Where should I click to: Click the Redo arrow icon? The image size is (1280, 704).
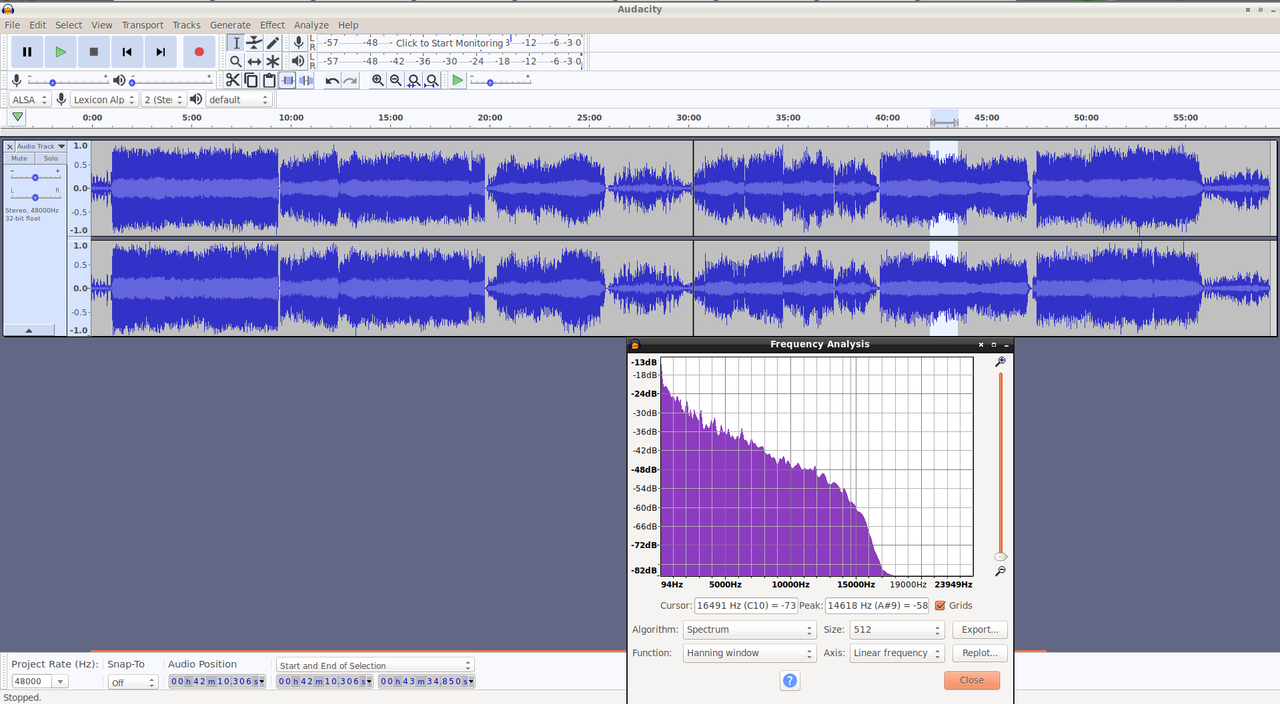click(350, 80)
